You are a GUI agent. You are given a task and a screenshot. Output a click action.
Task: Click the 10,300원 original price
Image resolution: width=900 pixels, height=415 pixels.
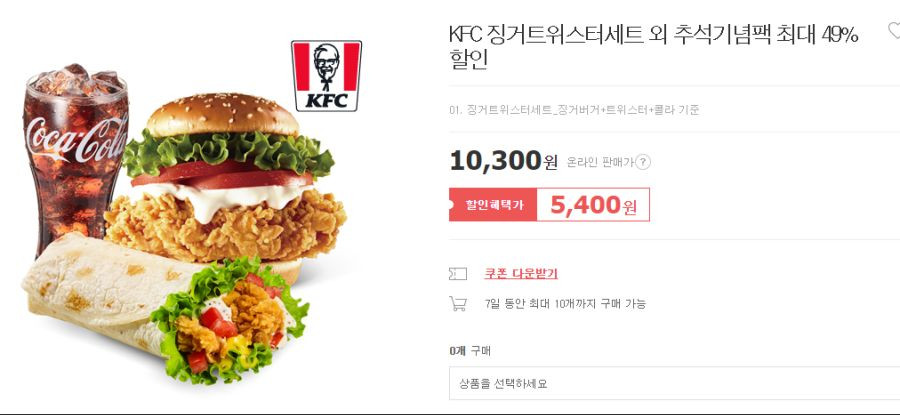tap(503, 161)
